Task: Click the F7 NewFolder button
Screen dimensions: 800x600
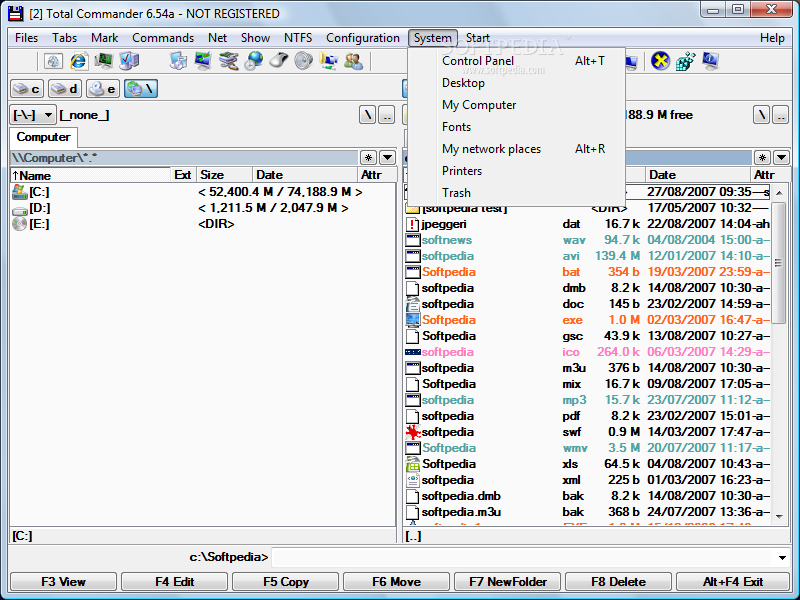Action: (x=508, y=582)
